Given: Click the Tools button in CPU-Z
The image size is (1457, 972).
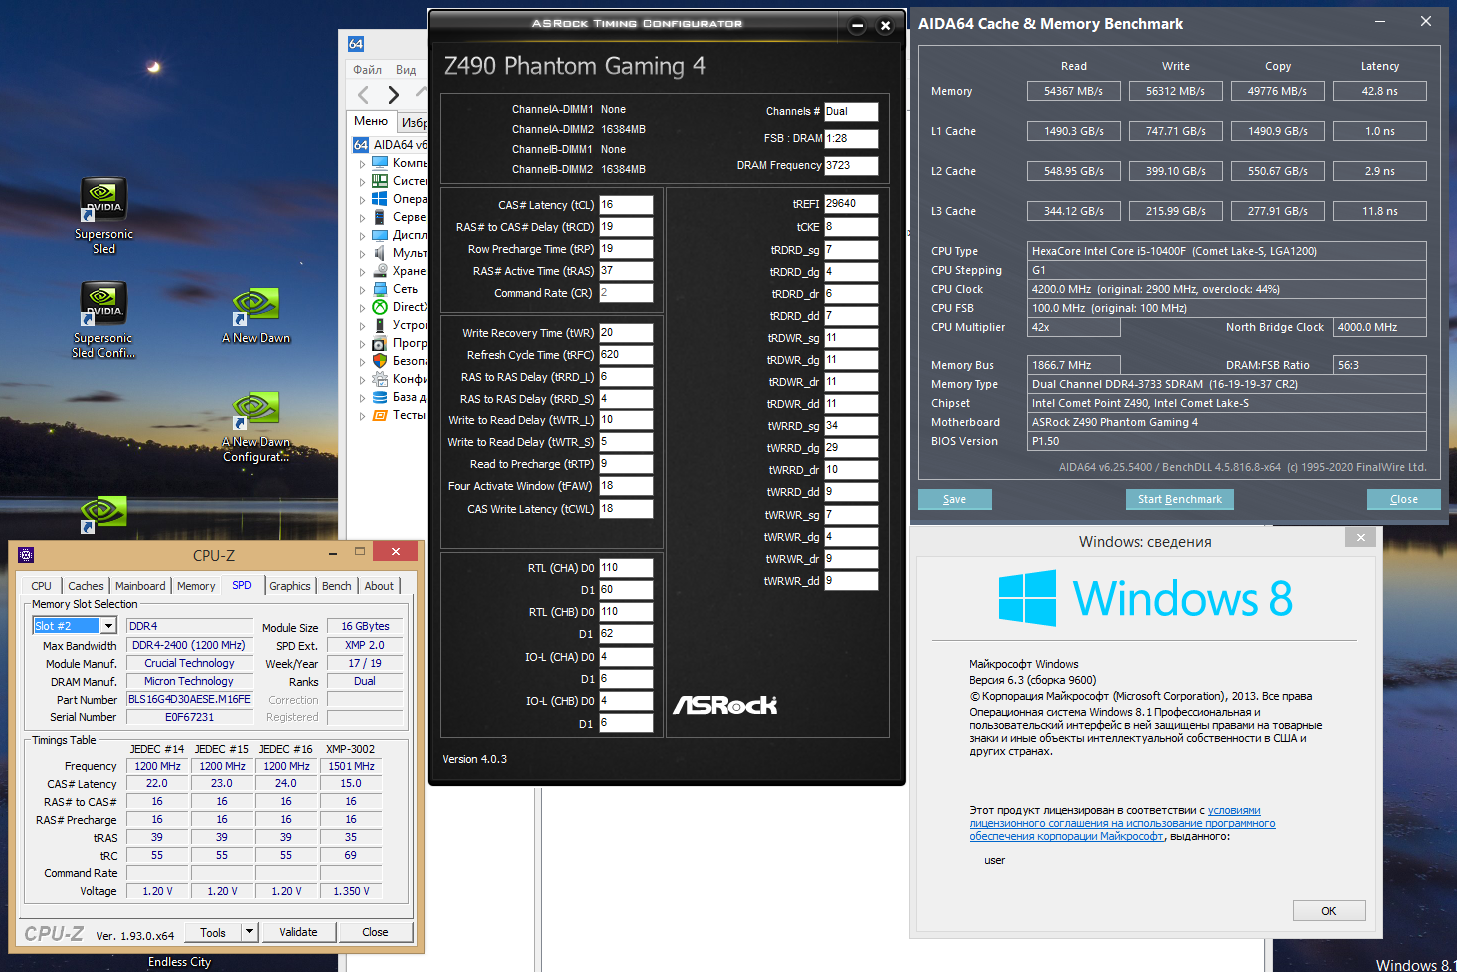Looking at the screenshot, I should [x=213, y=932].
